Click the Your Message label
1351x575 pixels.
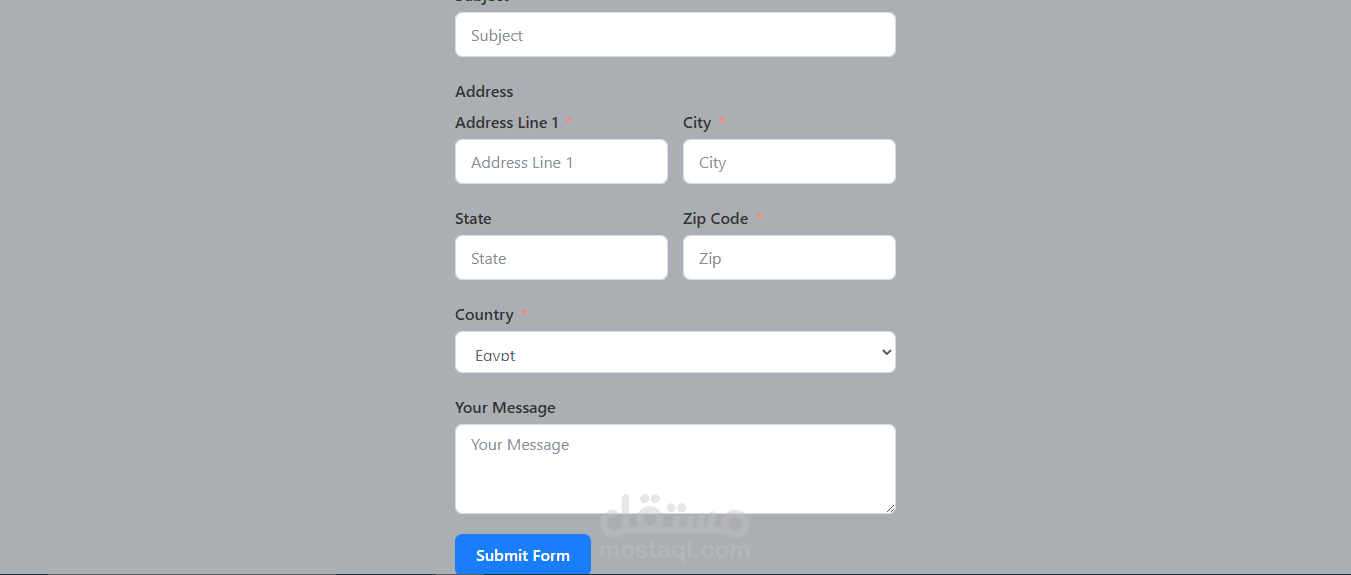click(x=505, y=408)
